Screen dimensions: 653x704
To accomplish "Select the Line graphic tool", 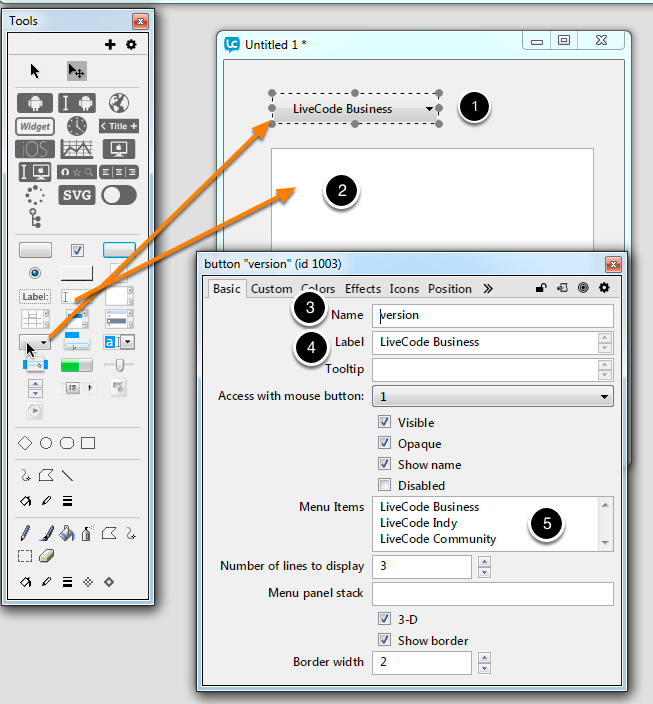I will click(x=67, y=475).
